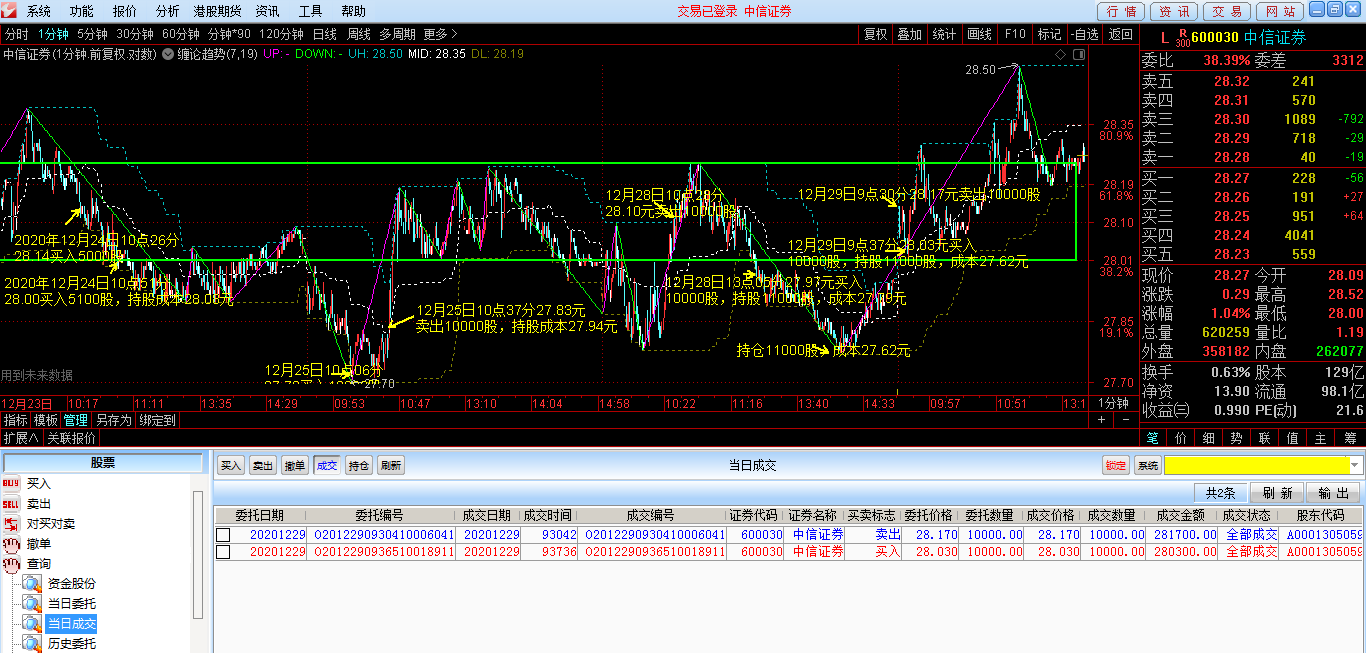Click the SELL icon next to 卖出
1366x653 pixels.
[11, 504]
